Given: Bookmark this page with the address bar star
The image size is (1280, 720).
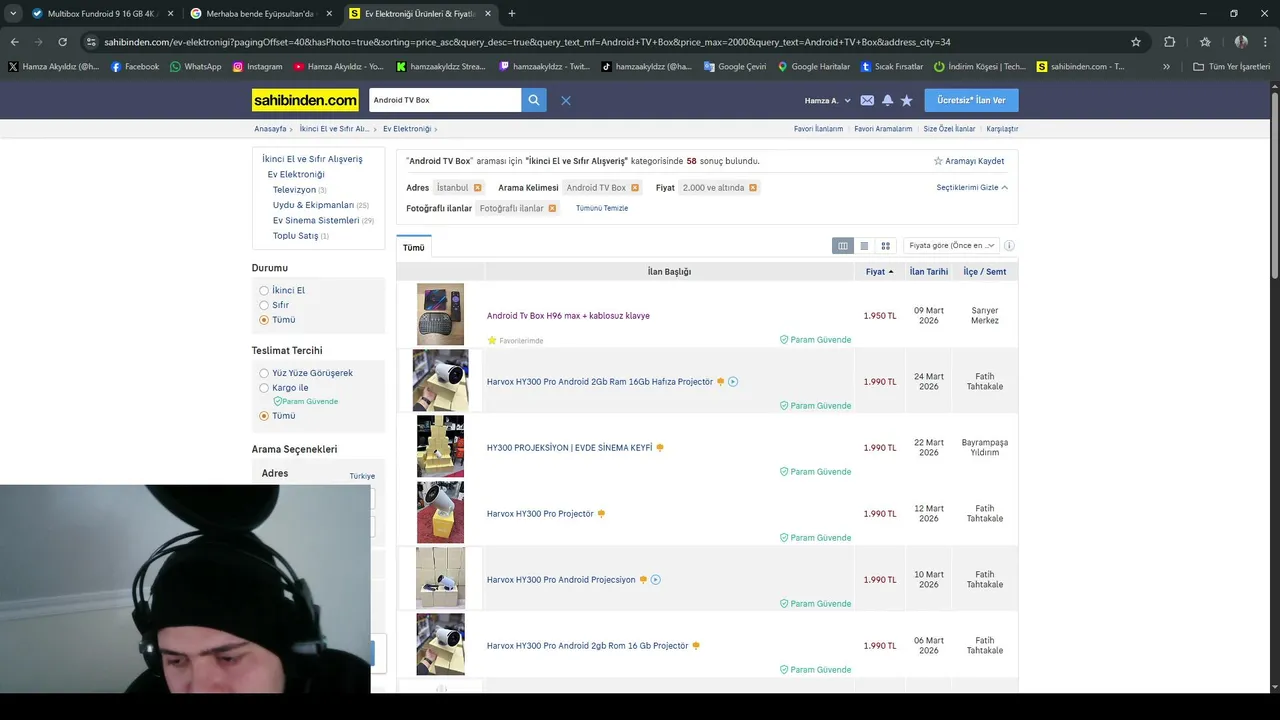Looking at the screenshot, I should (x=1136, y=42).
